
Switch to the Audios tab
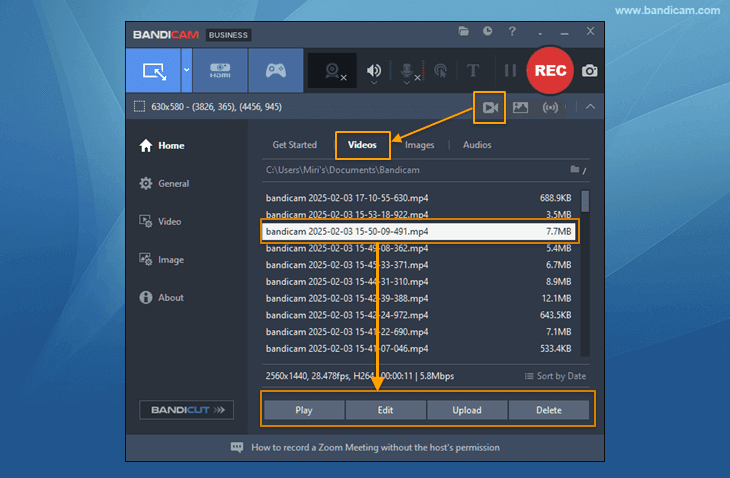click(x=477, y=145)
